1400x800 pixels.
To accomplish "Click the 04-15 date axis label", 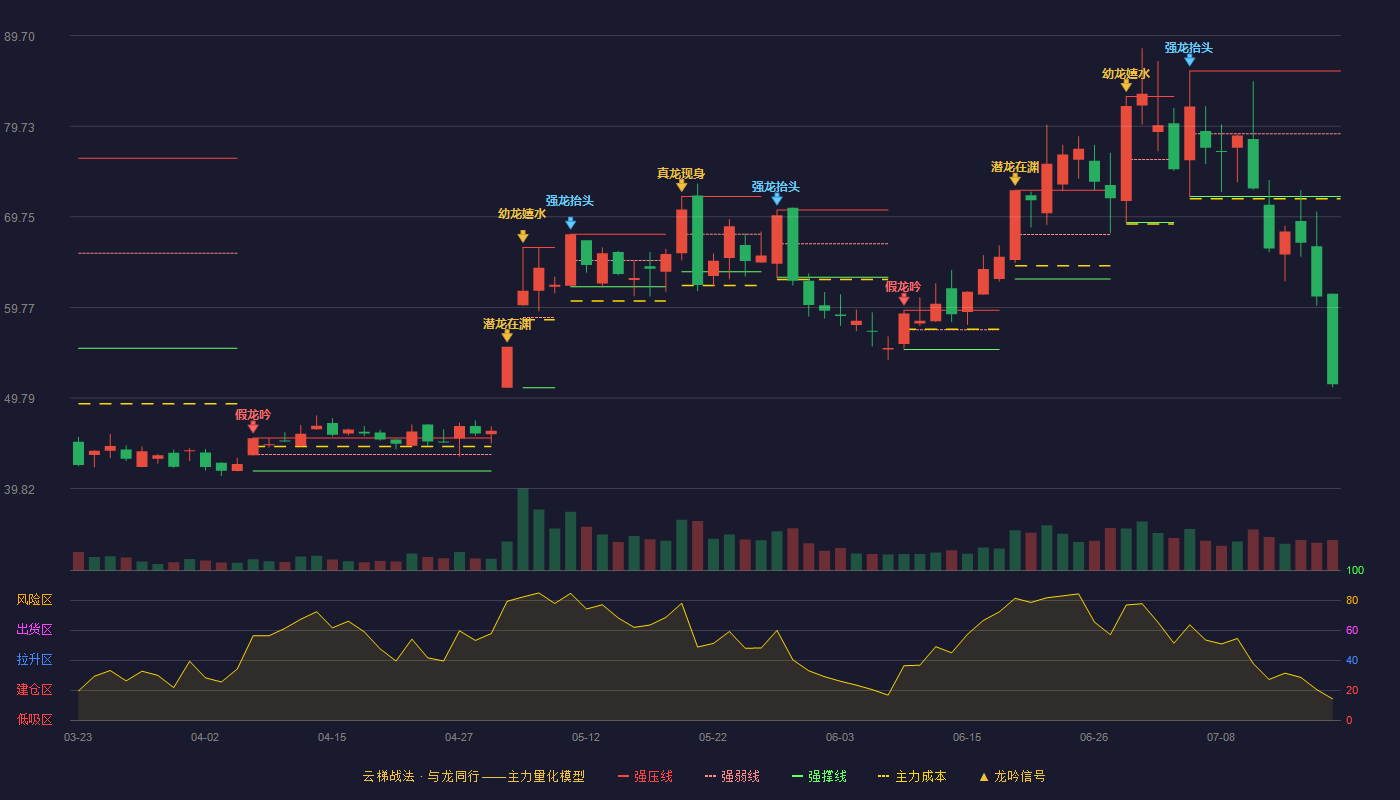I will tap(332, 737).
